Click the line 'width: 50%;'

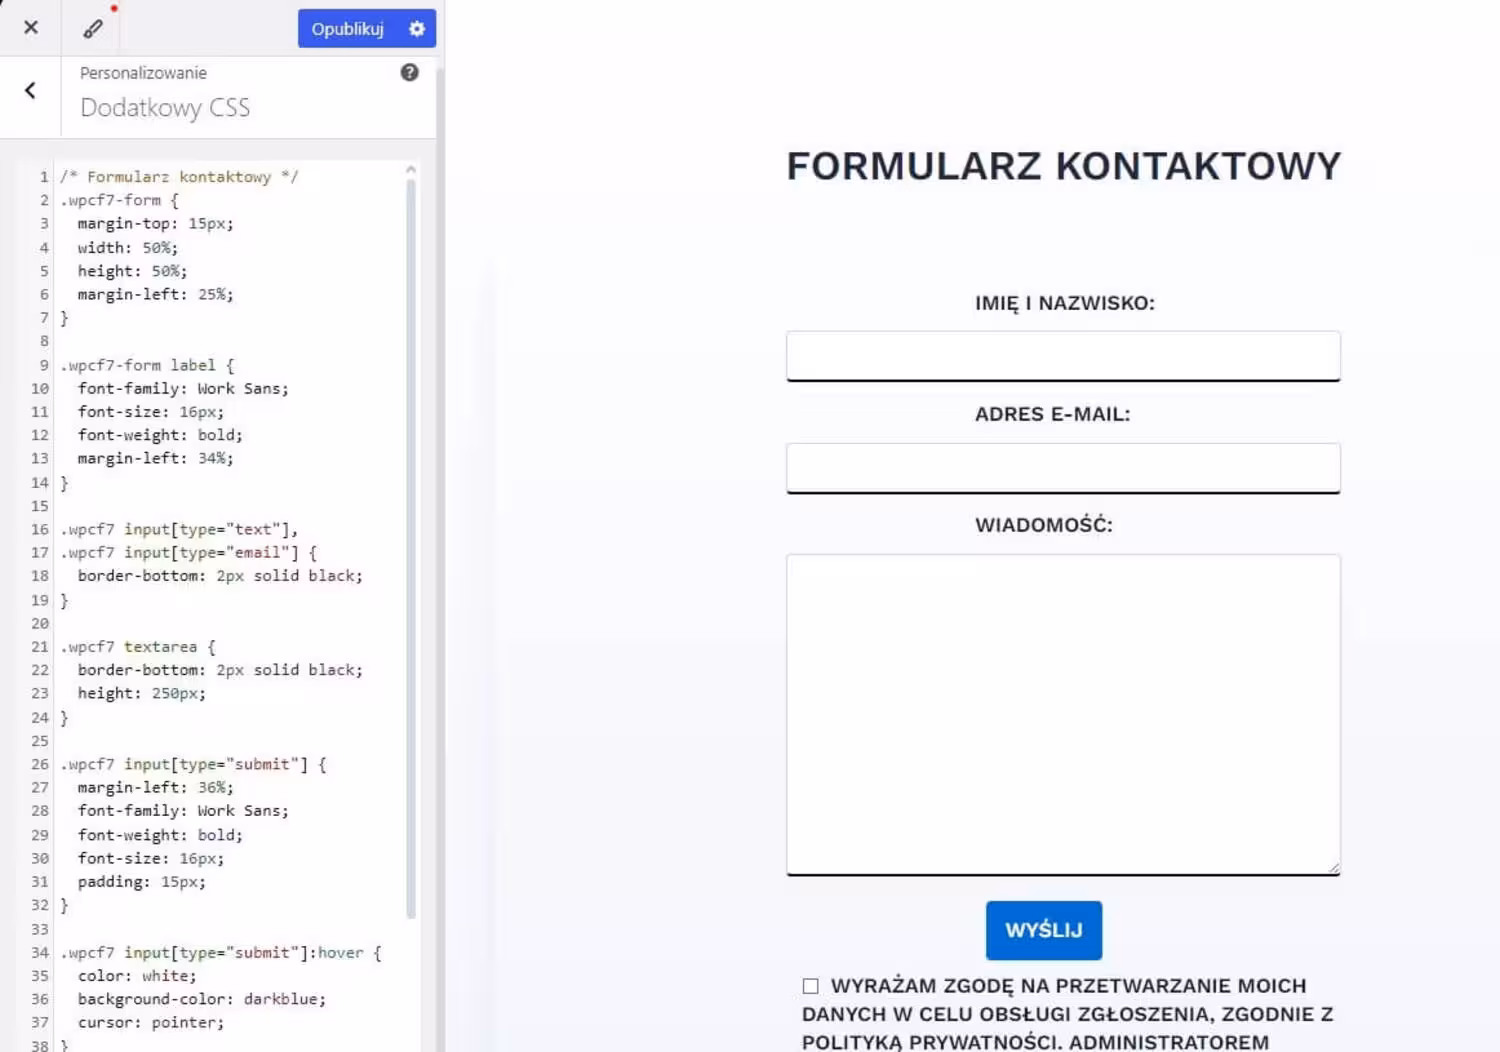pyautogui.click(x=128, y=248)
